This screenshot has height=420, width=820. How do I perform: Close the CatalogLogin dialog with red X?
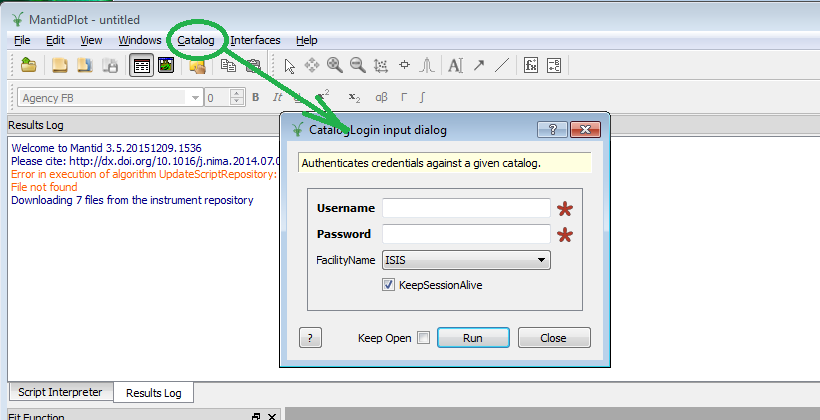(x=585, y=130)
